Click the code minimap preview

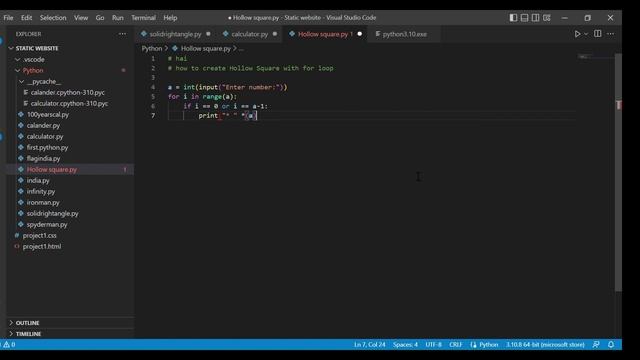click(584, 57)
